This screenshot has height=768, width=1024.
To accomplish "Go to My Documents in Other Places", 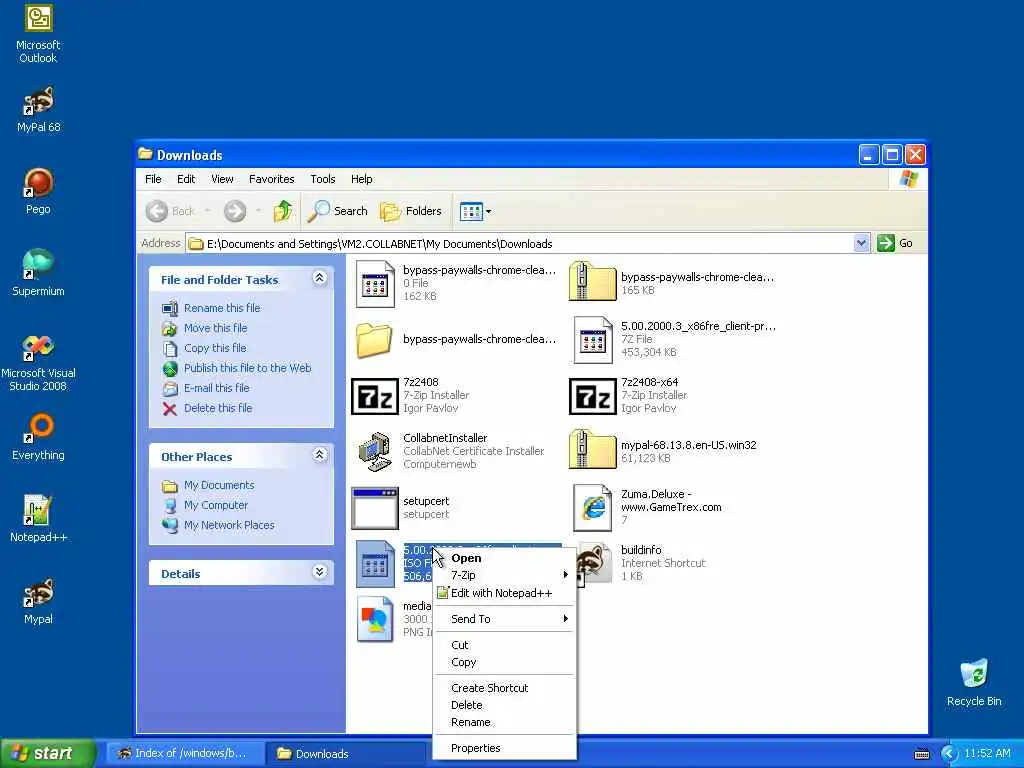I will [219, 485].
